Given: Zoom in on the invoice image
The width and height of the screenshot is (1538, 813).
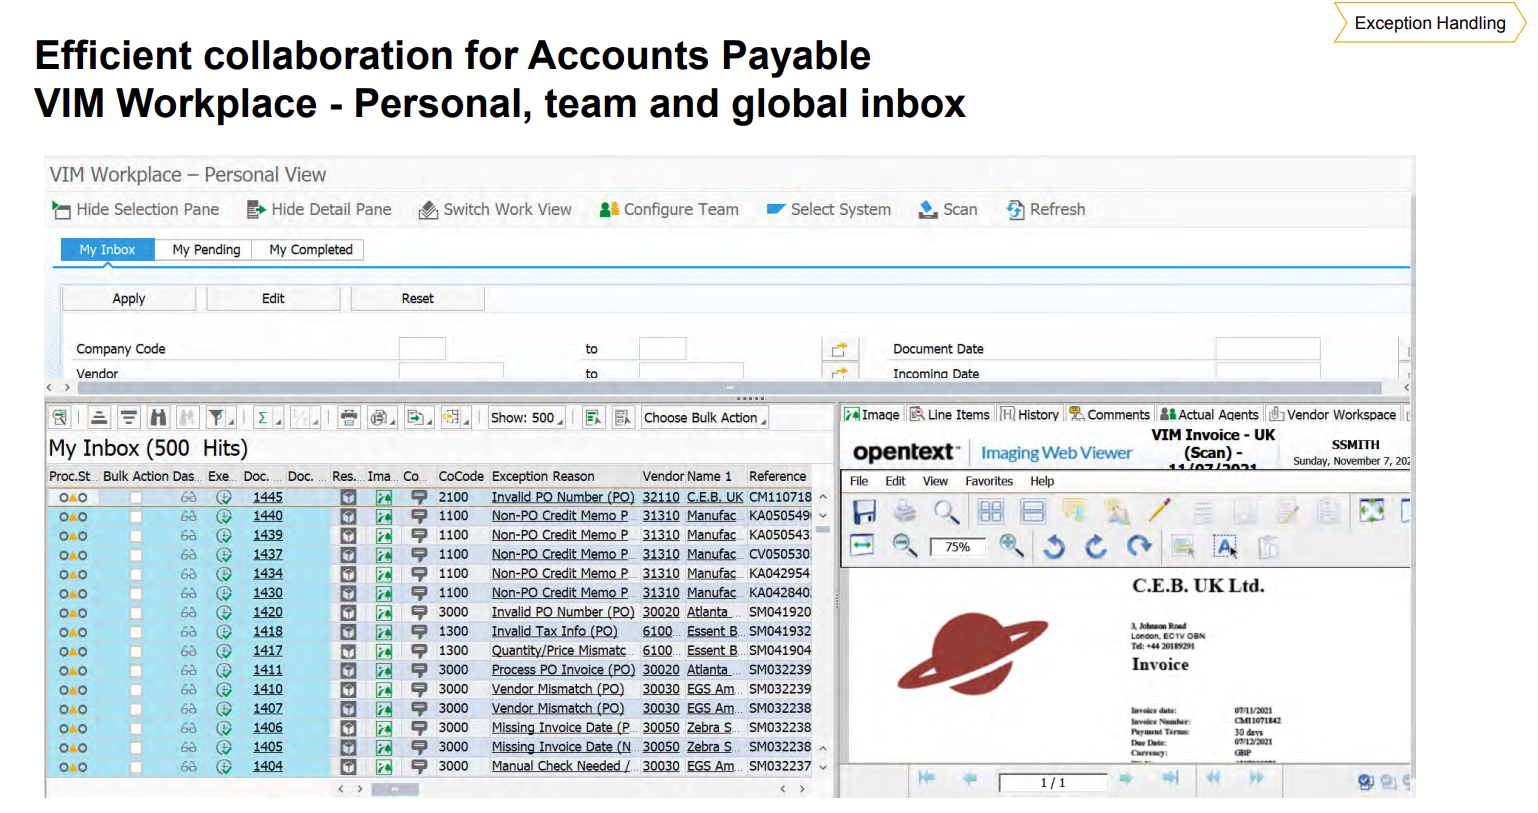Looking at the screenshot, I should coord(1011,545).
